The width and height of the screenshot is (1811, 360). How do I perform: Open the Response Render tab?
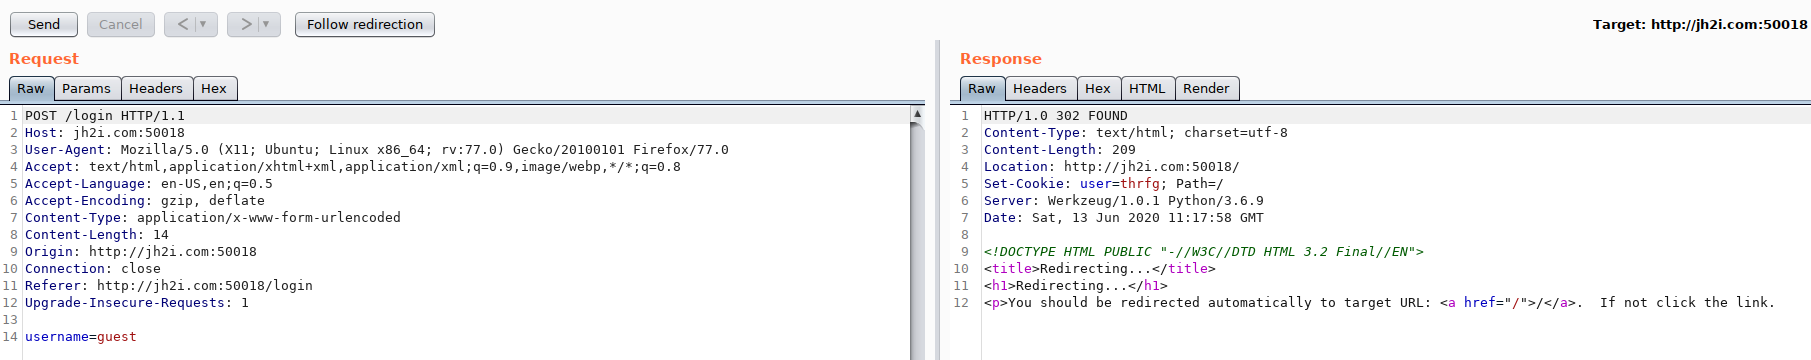click(1206, 88)
